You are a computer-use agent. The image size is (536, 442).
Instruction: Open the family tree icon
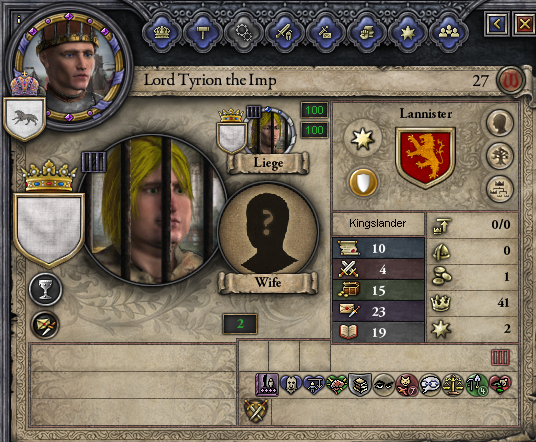point(499,157)
